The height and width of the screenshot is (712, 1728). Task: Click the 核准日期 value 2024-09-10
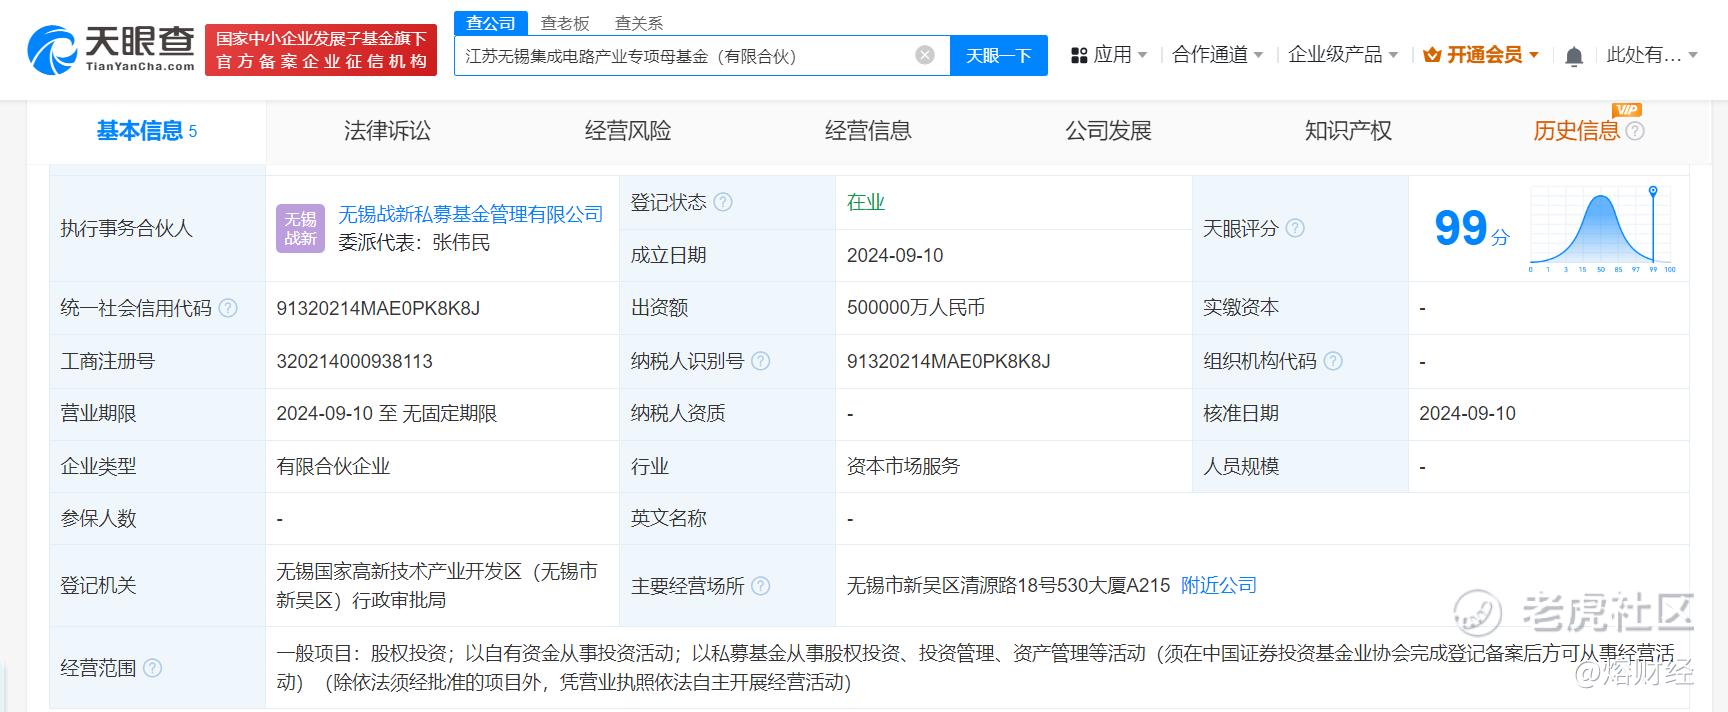tap(1467, 413)
